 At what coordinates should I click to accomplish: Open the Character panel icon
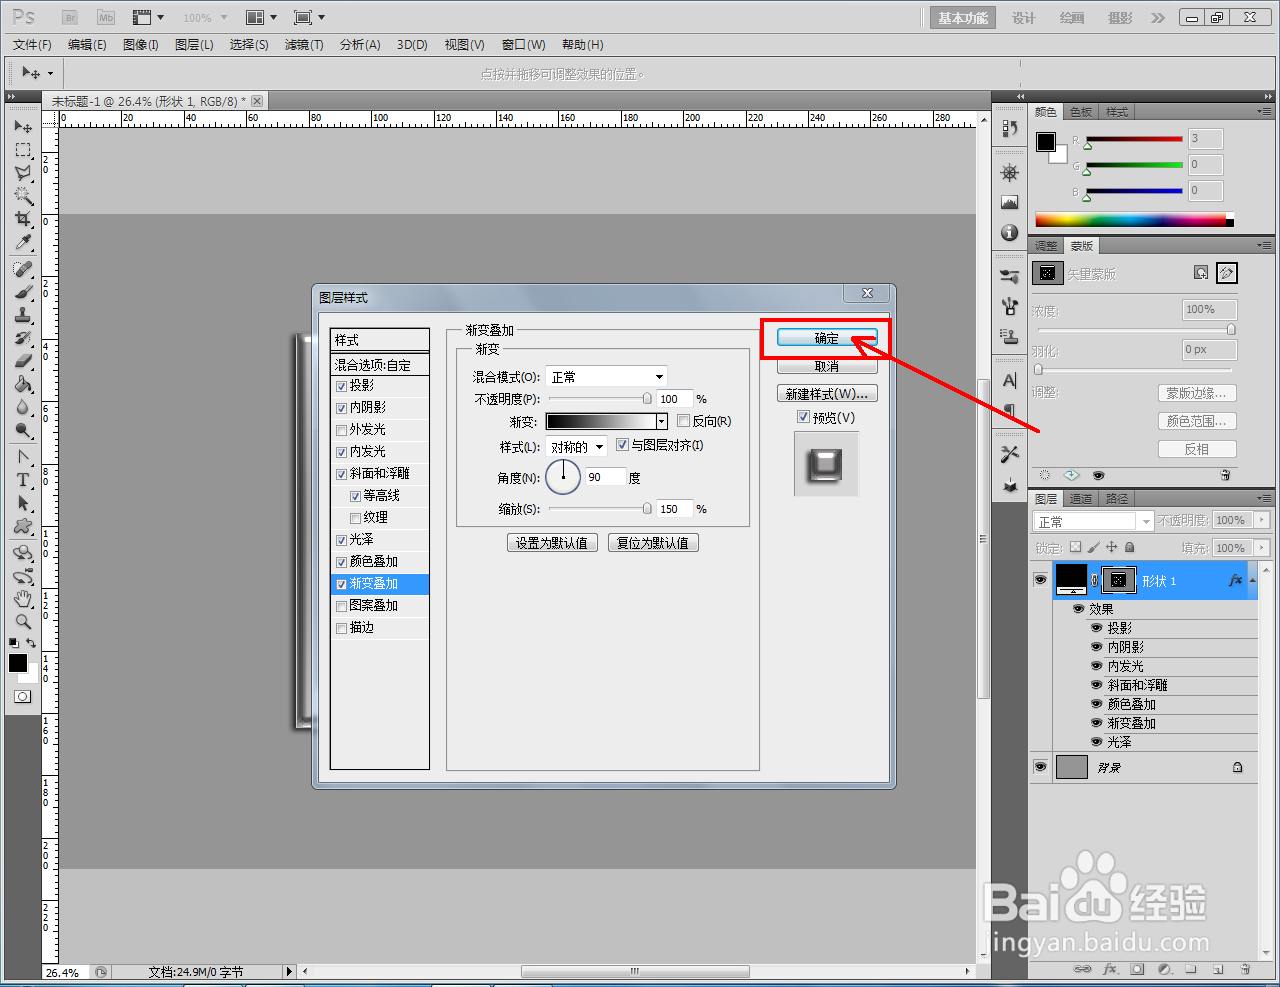(x=1009, y=380)
